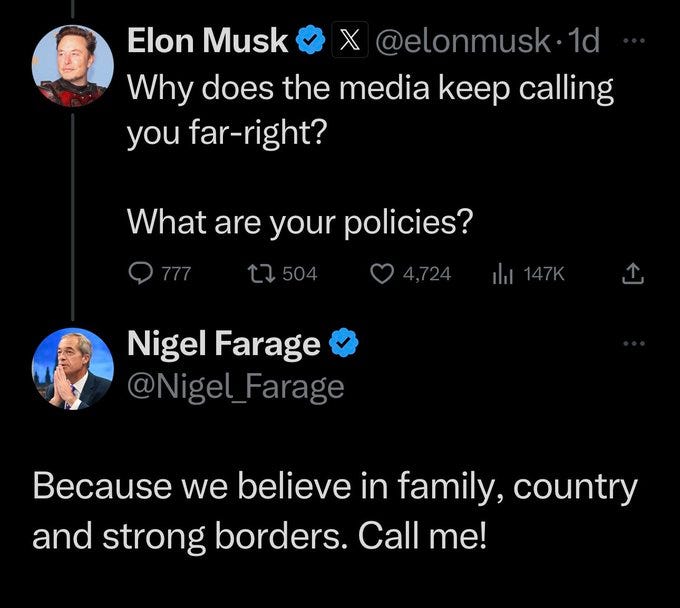
Task: Repost Elon Musk's tweet
Action: 255,272
